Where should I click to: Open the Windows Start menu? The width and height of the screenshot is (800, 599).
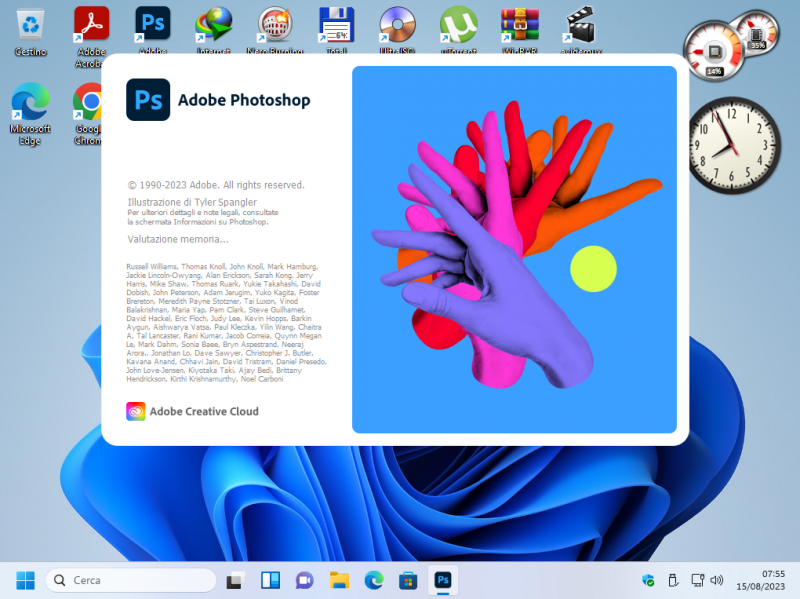24,580
